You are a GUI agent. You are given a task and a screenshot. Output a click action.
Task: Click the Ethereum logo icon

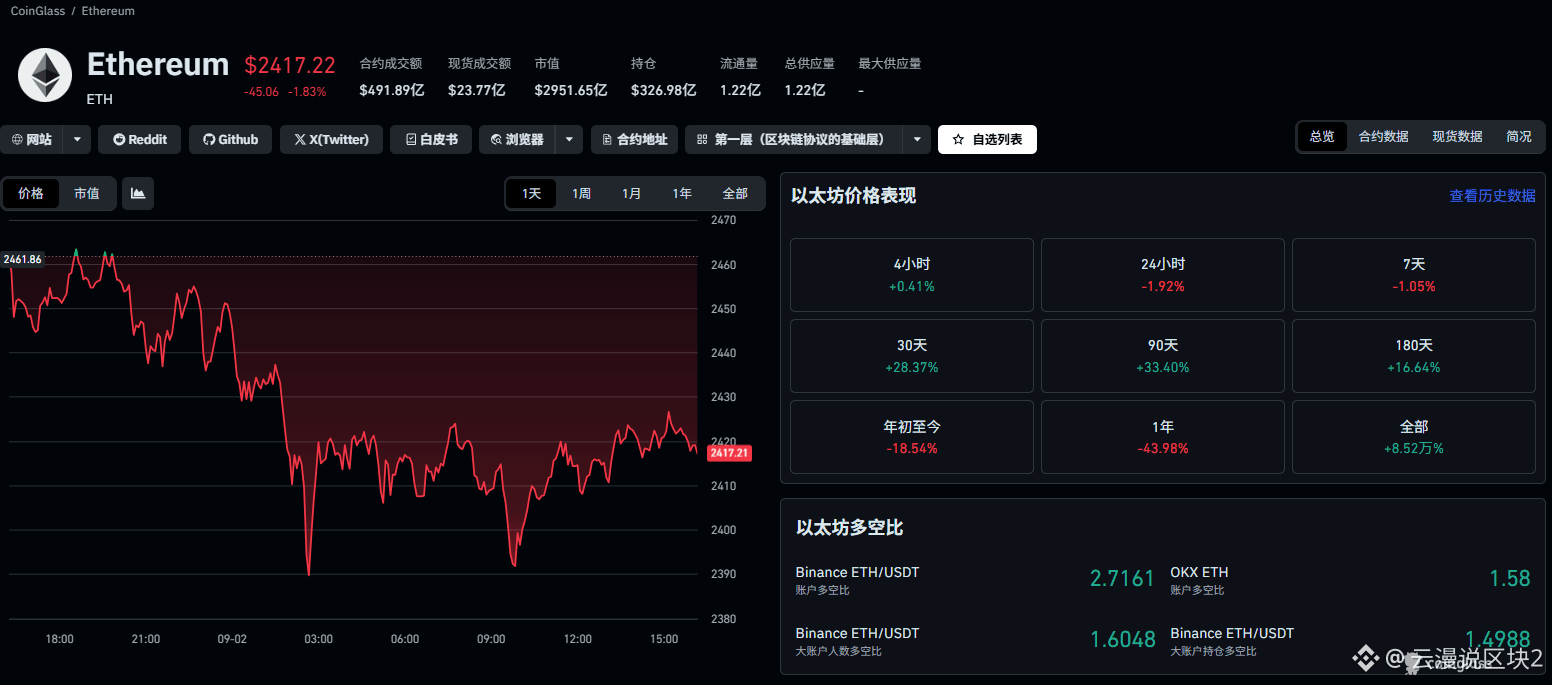45,75
